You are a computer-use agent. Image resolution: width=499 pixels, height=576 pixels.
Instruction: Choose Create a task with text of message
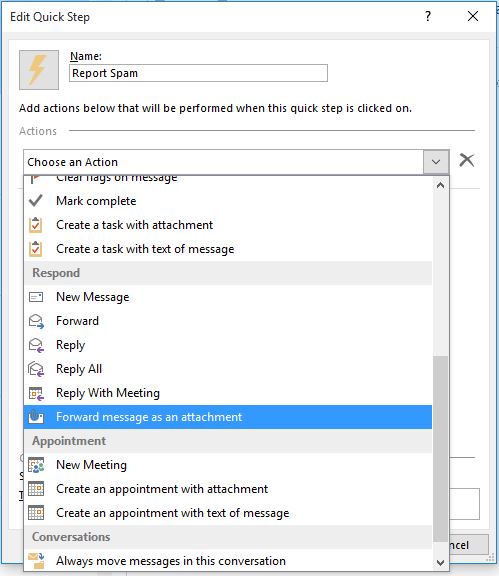coord(228,249)
